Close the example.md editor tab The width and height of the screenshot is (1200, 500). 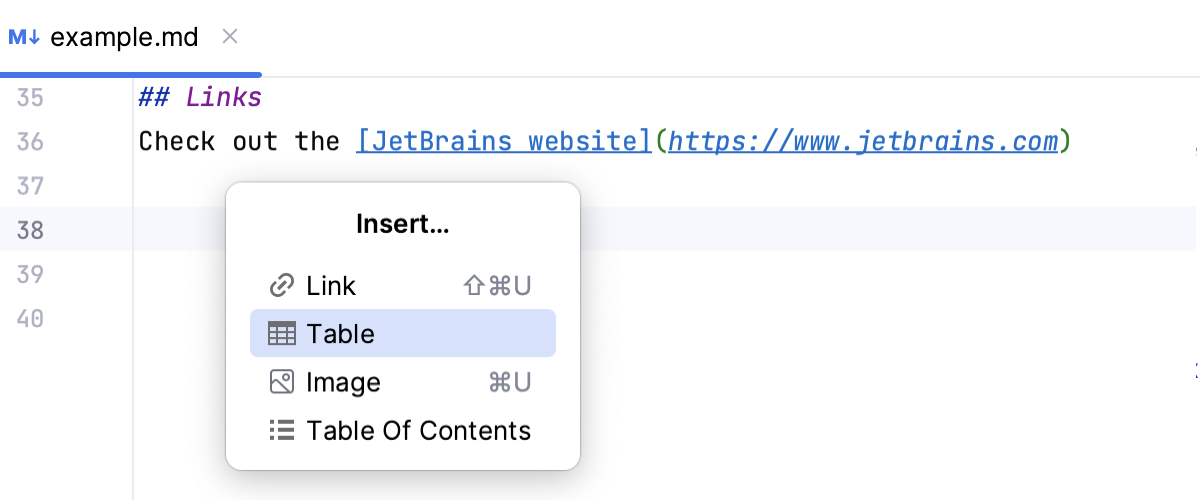[x=229, y=37]
